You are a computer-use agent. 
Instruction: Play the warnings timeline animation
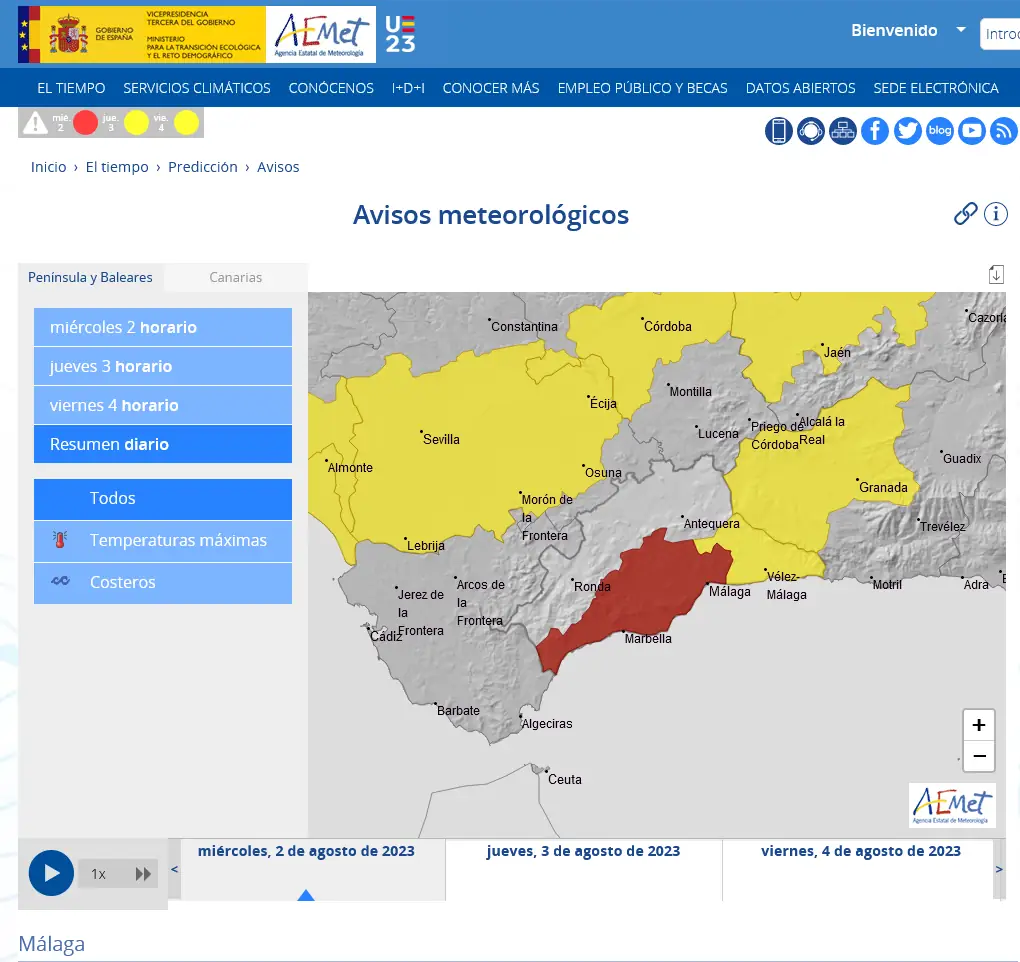[x=51, y=873]
